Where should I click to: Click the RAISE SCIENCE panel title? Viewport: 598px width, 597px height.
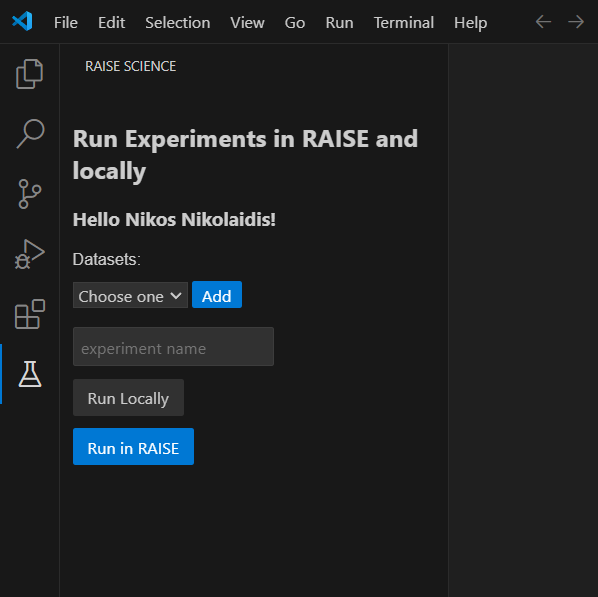(x=130, y=66)
